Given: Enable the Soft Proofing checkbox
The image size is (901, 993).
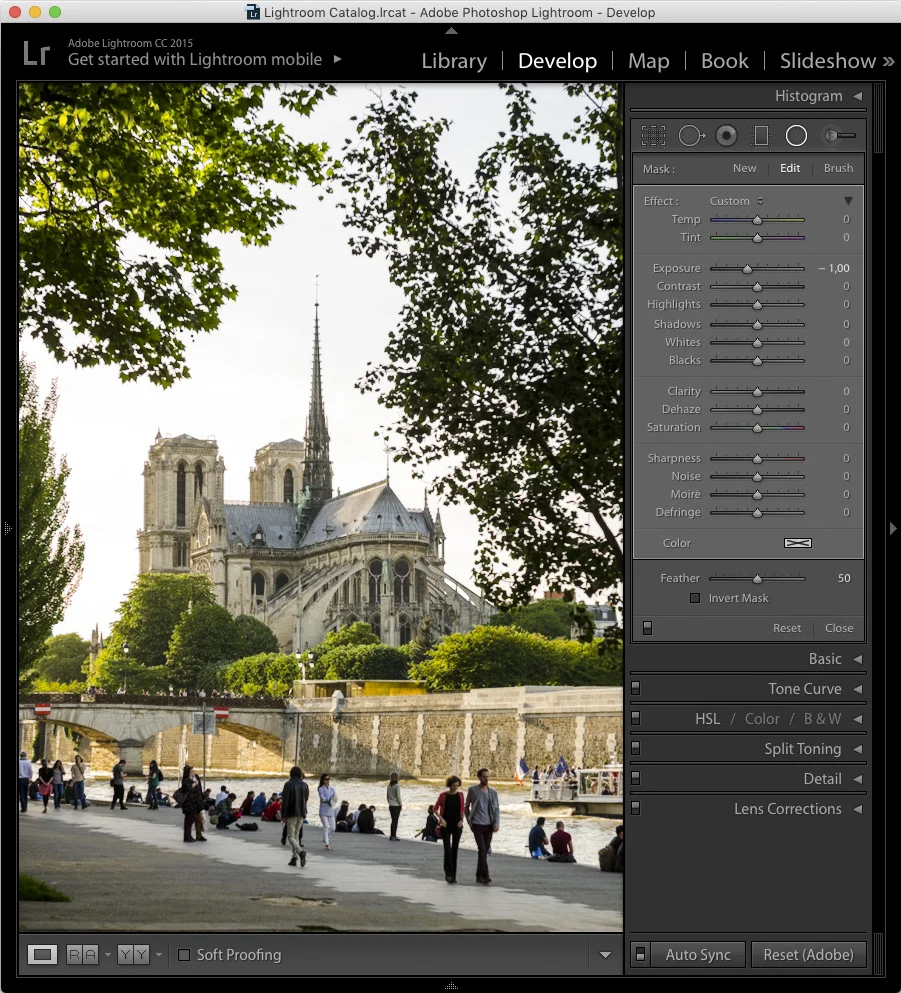Looking at the screenshot, I should click(x=184, y=954).
